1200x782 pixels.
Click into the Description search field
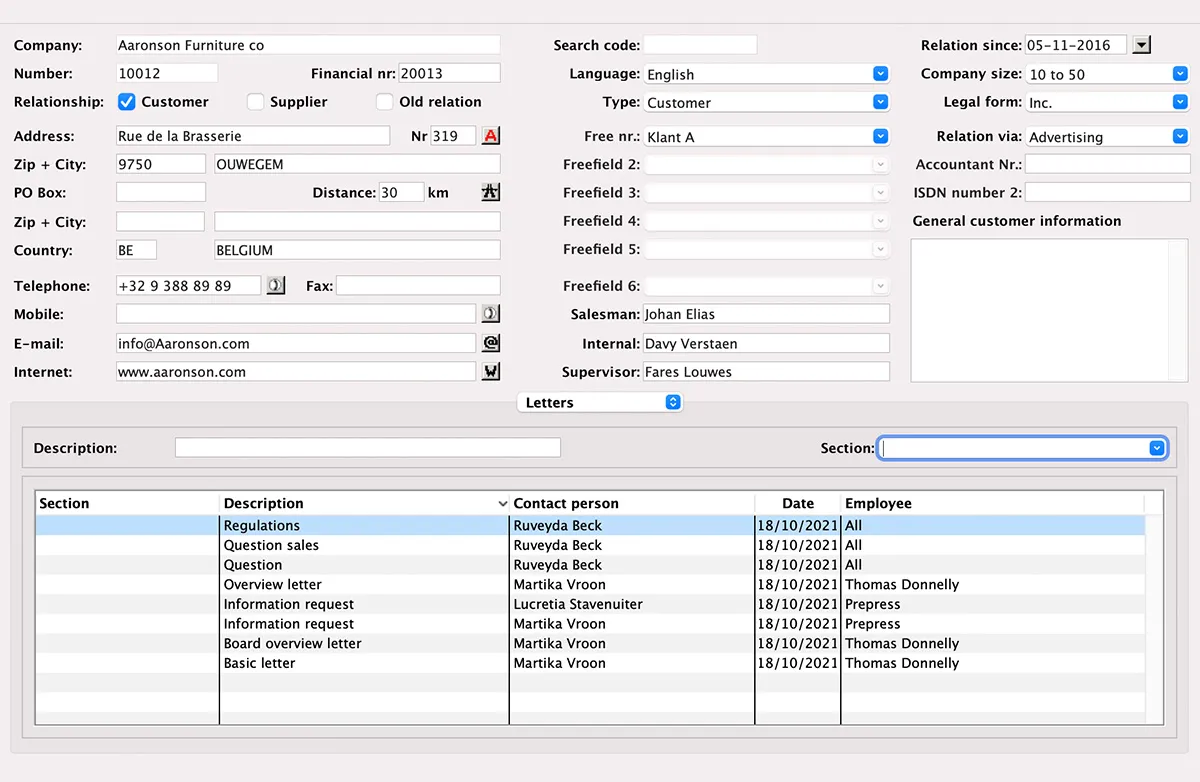click(x=367, y=448)
